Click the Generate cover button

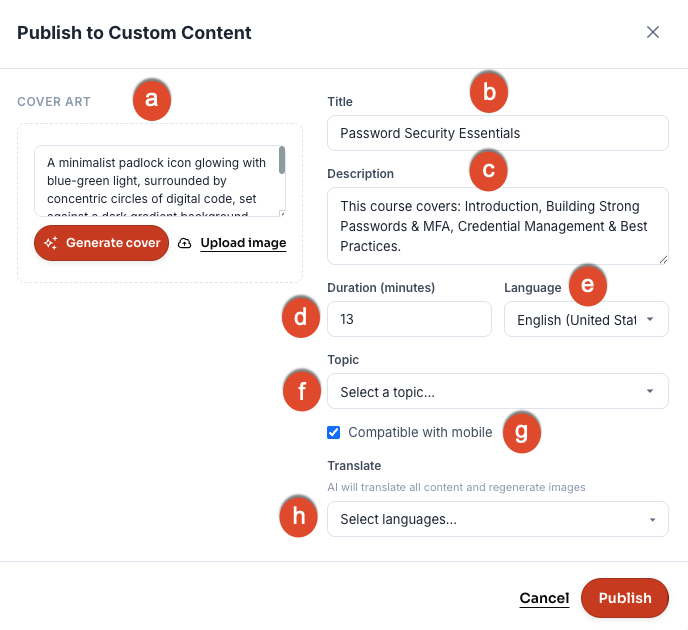pyautogui.click(x=101, y=243)
